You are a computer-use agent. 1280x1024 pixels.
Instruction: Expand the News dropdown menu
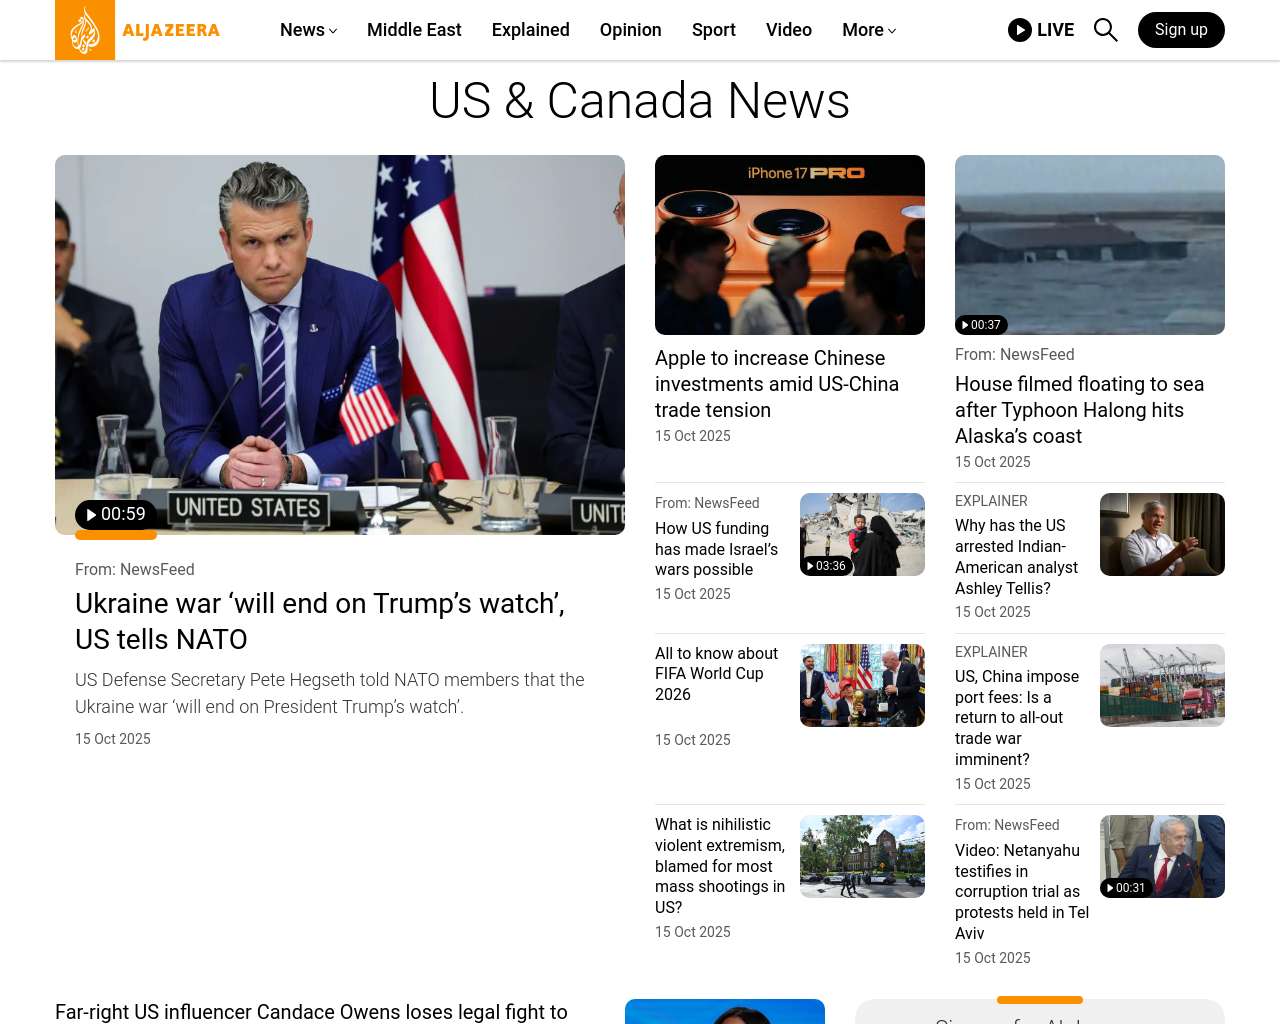pos(308,30)
